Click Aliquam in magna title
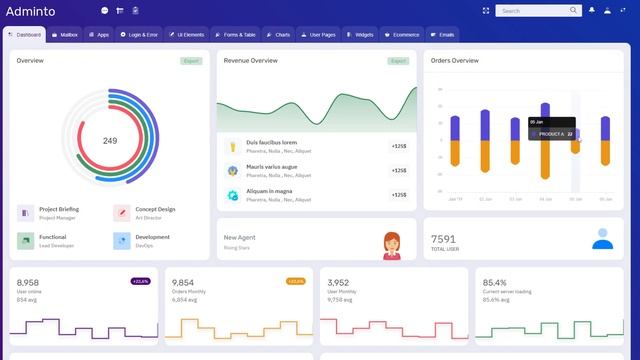The height and width of the screenshot is (360, 640). point(269,191)
